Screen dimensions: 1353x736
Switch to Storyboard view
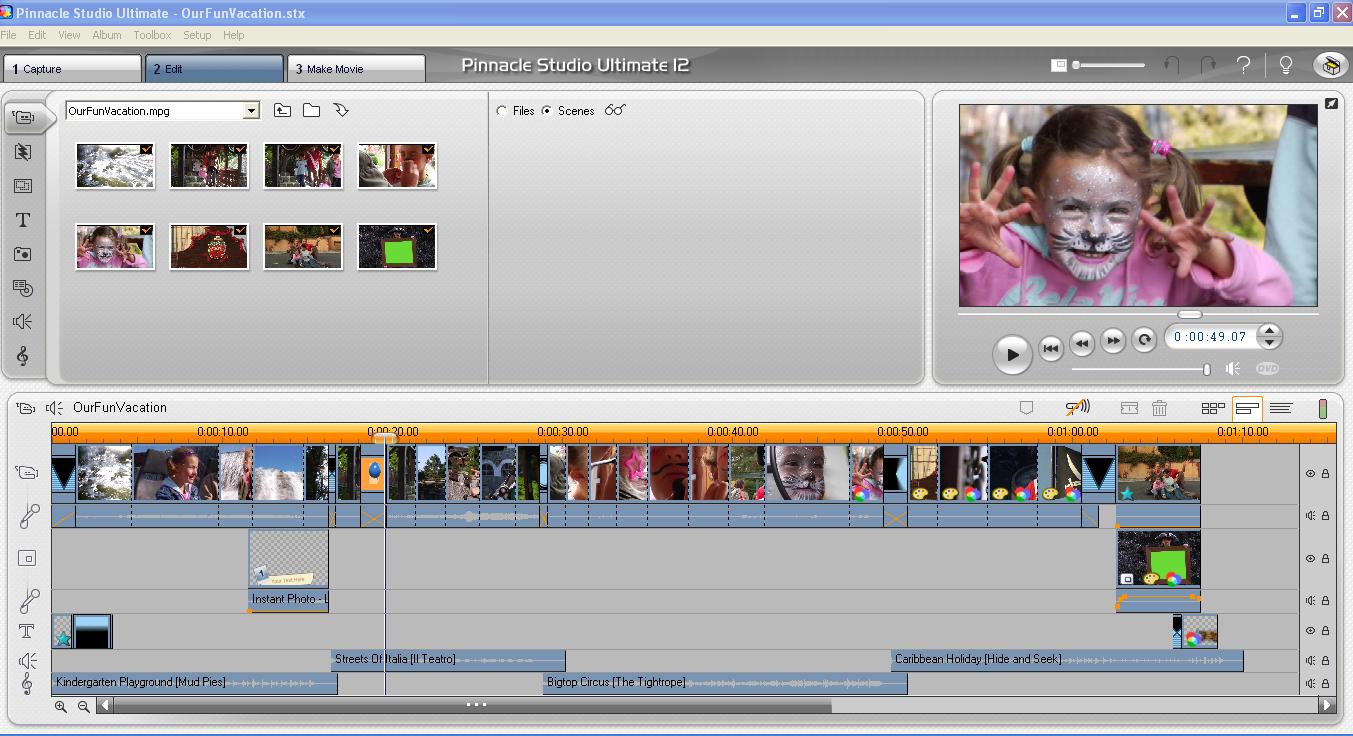[x=1213, y=408]
